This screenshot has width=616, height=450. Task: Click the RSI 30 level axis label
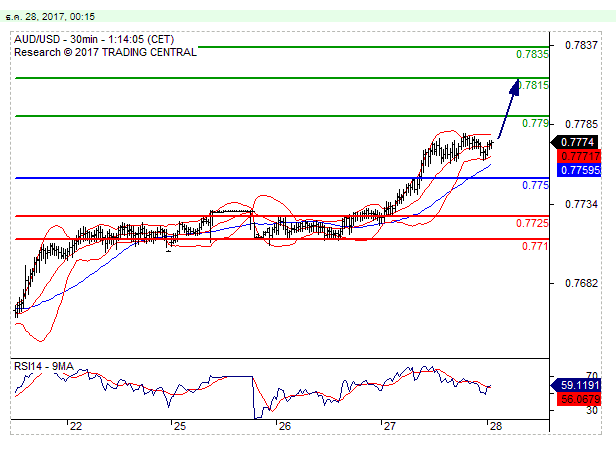click(x=592, y=410)
